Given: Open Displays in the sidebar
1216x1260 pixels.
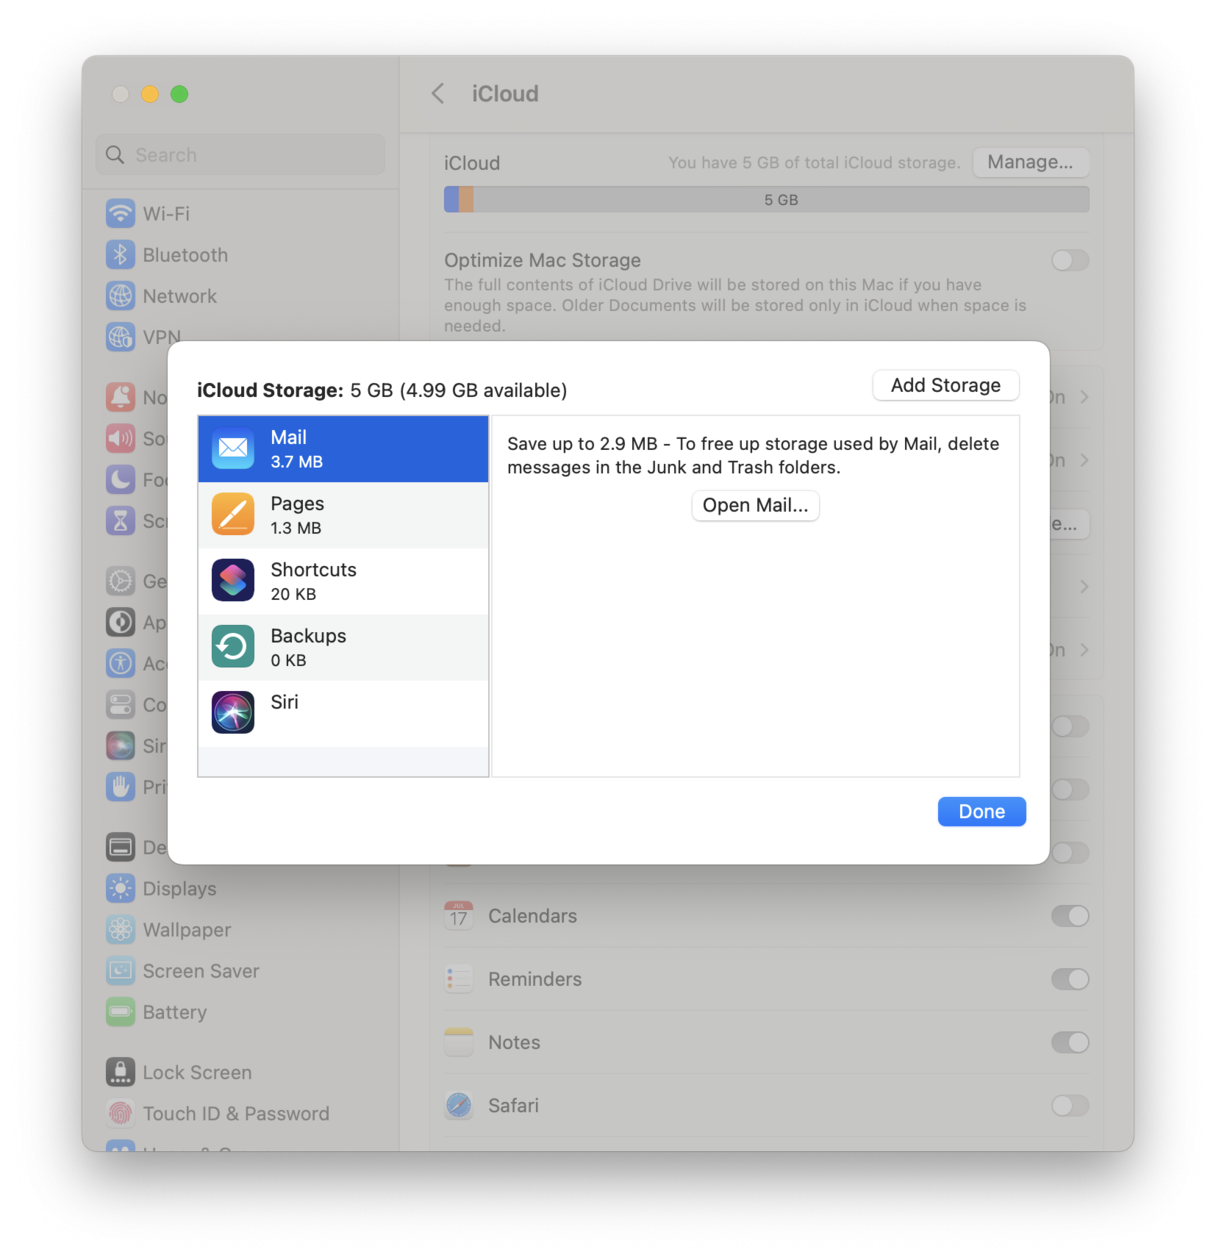Looking at the screenshot, I should pyautogui.click(x=240, y=888).
